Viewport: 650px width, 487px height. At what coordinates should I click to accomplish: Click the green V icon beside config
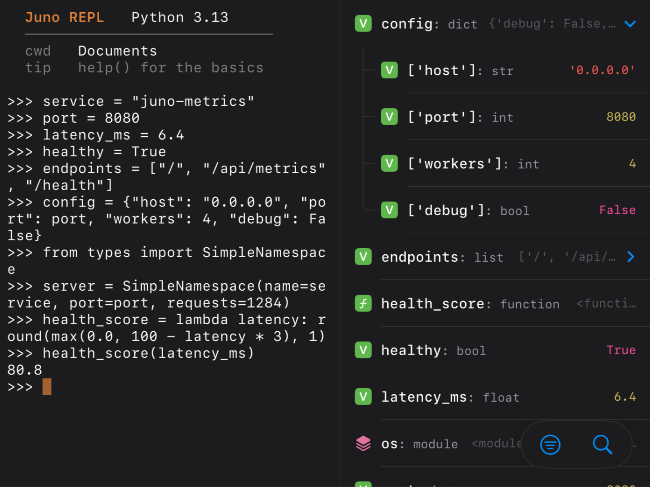(x=363, y=24)
